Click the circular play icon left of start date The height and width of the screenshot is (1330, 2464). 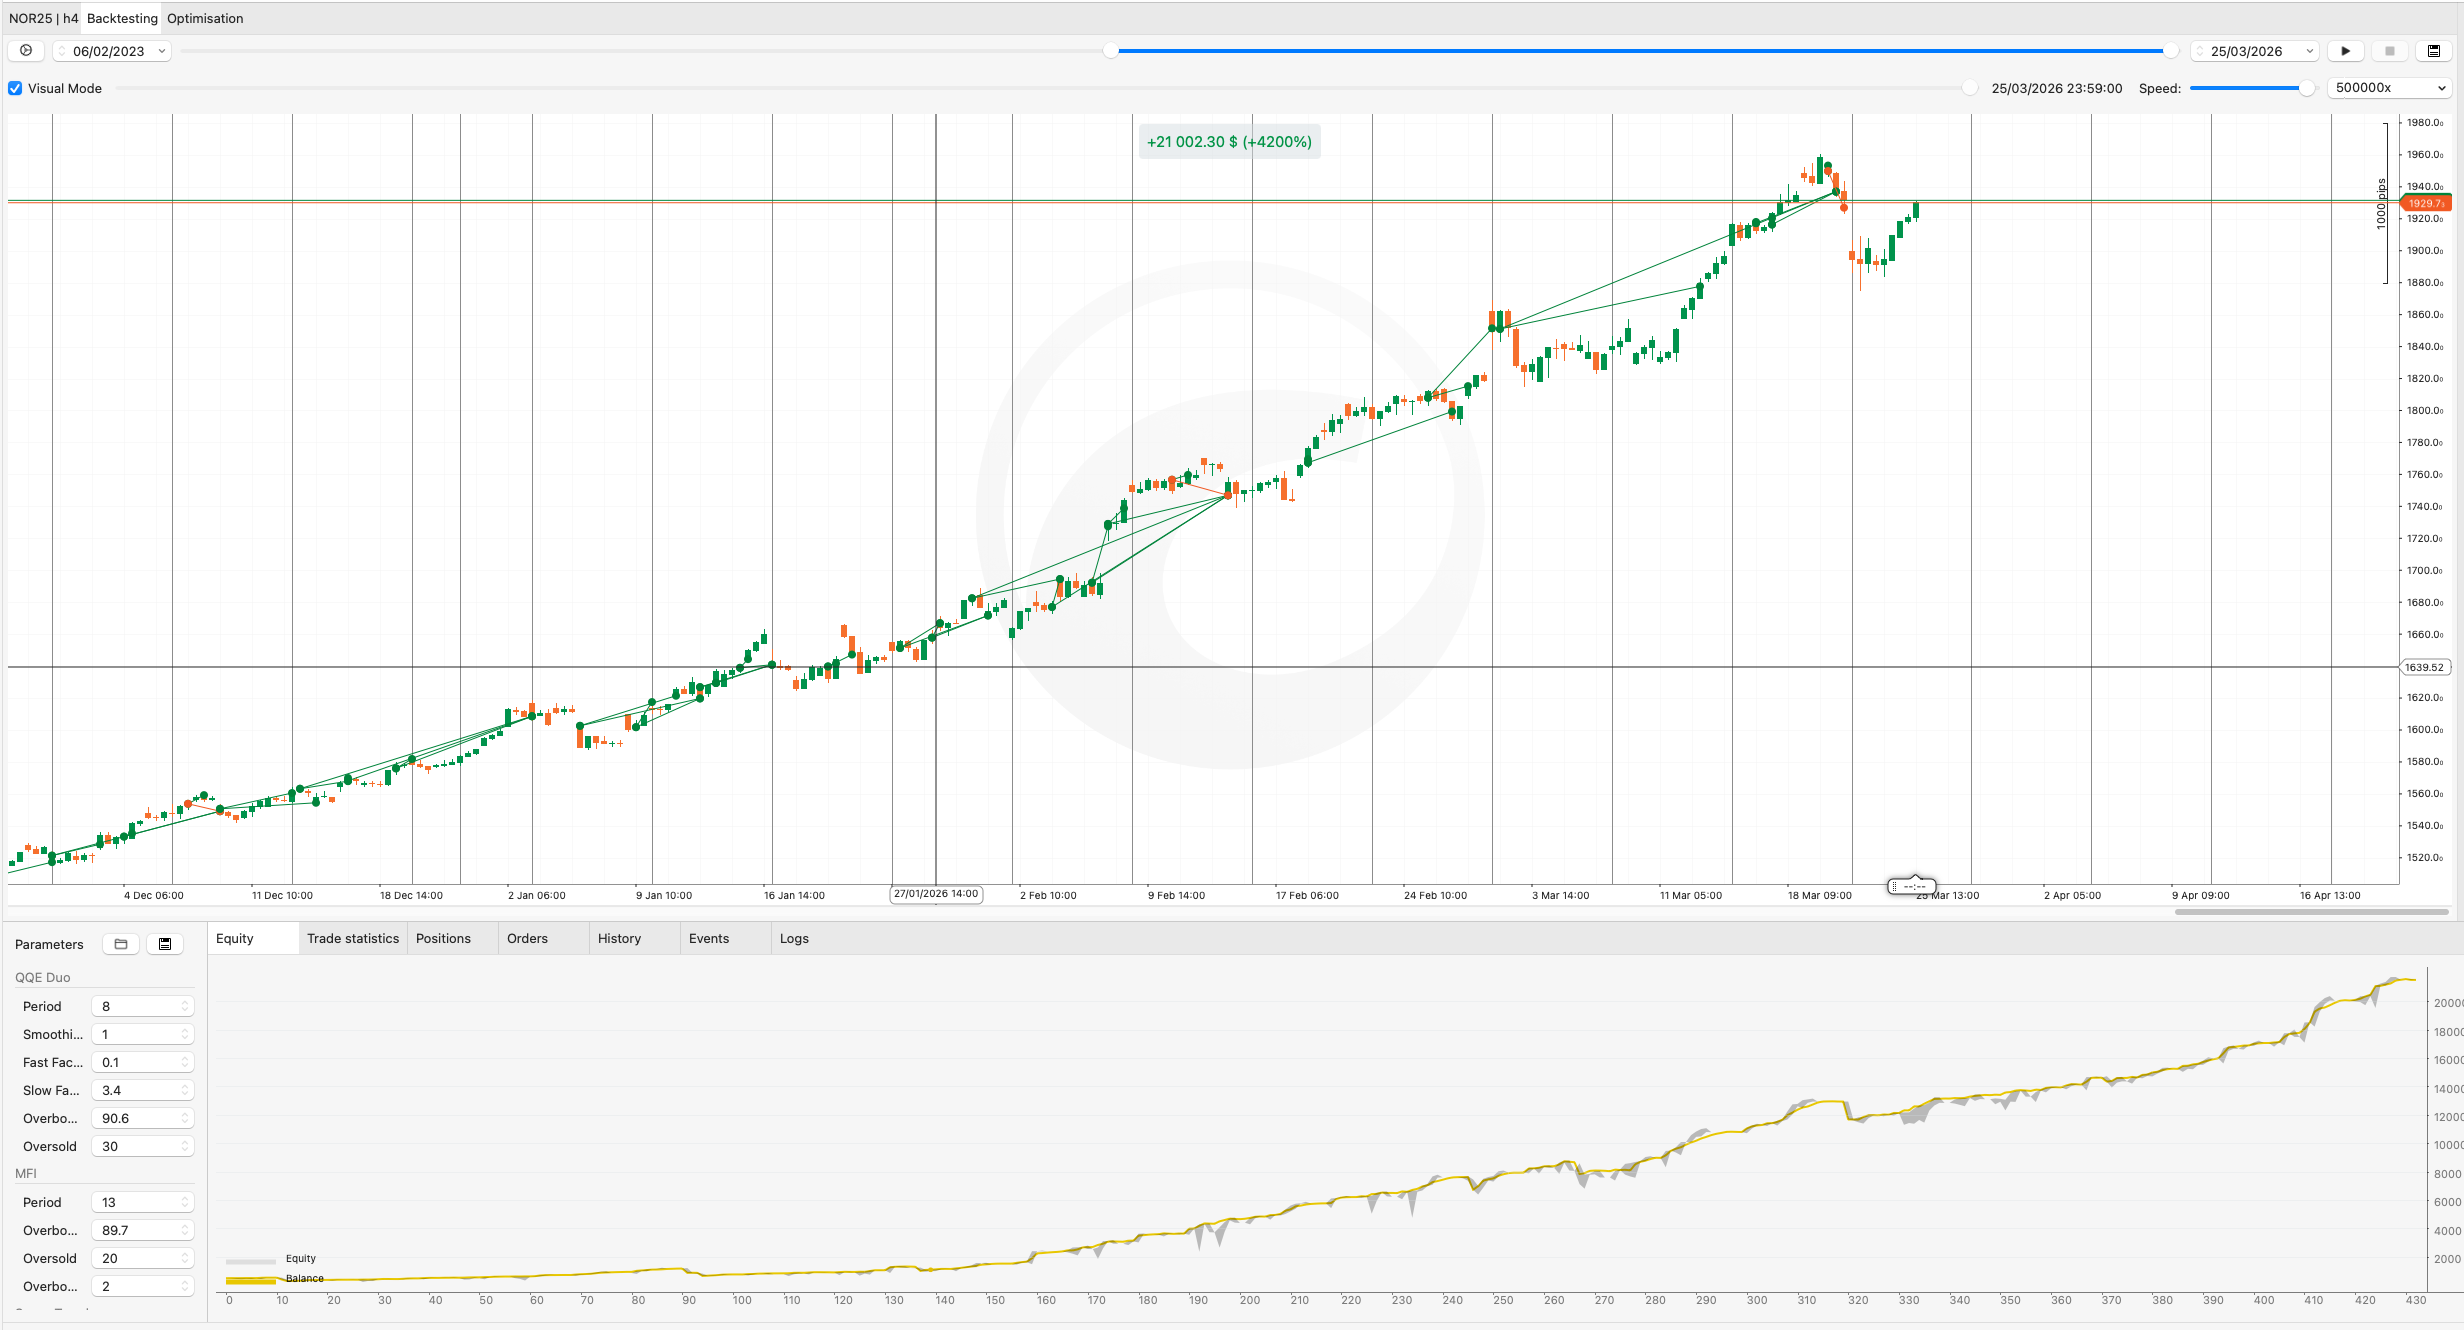point(26,51)
